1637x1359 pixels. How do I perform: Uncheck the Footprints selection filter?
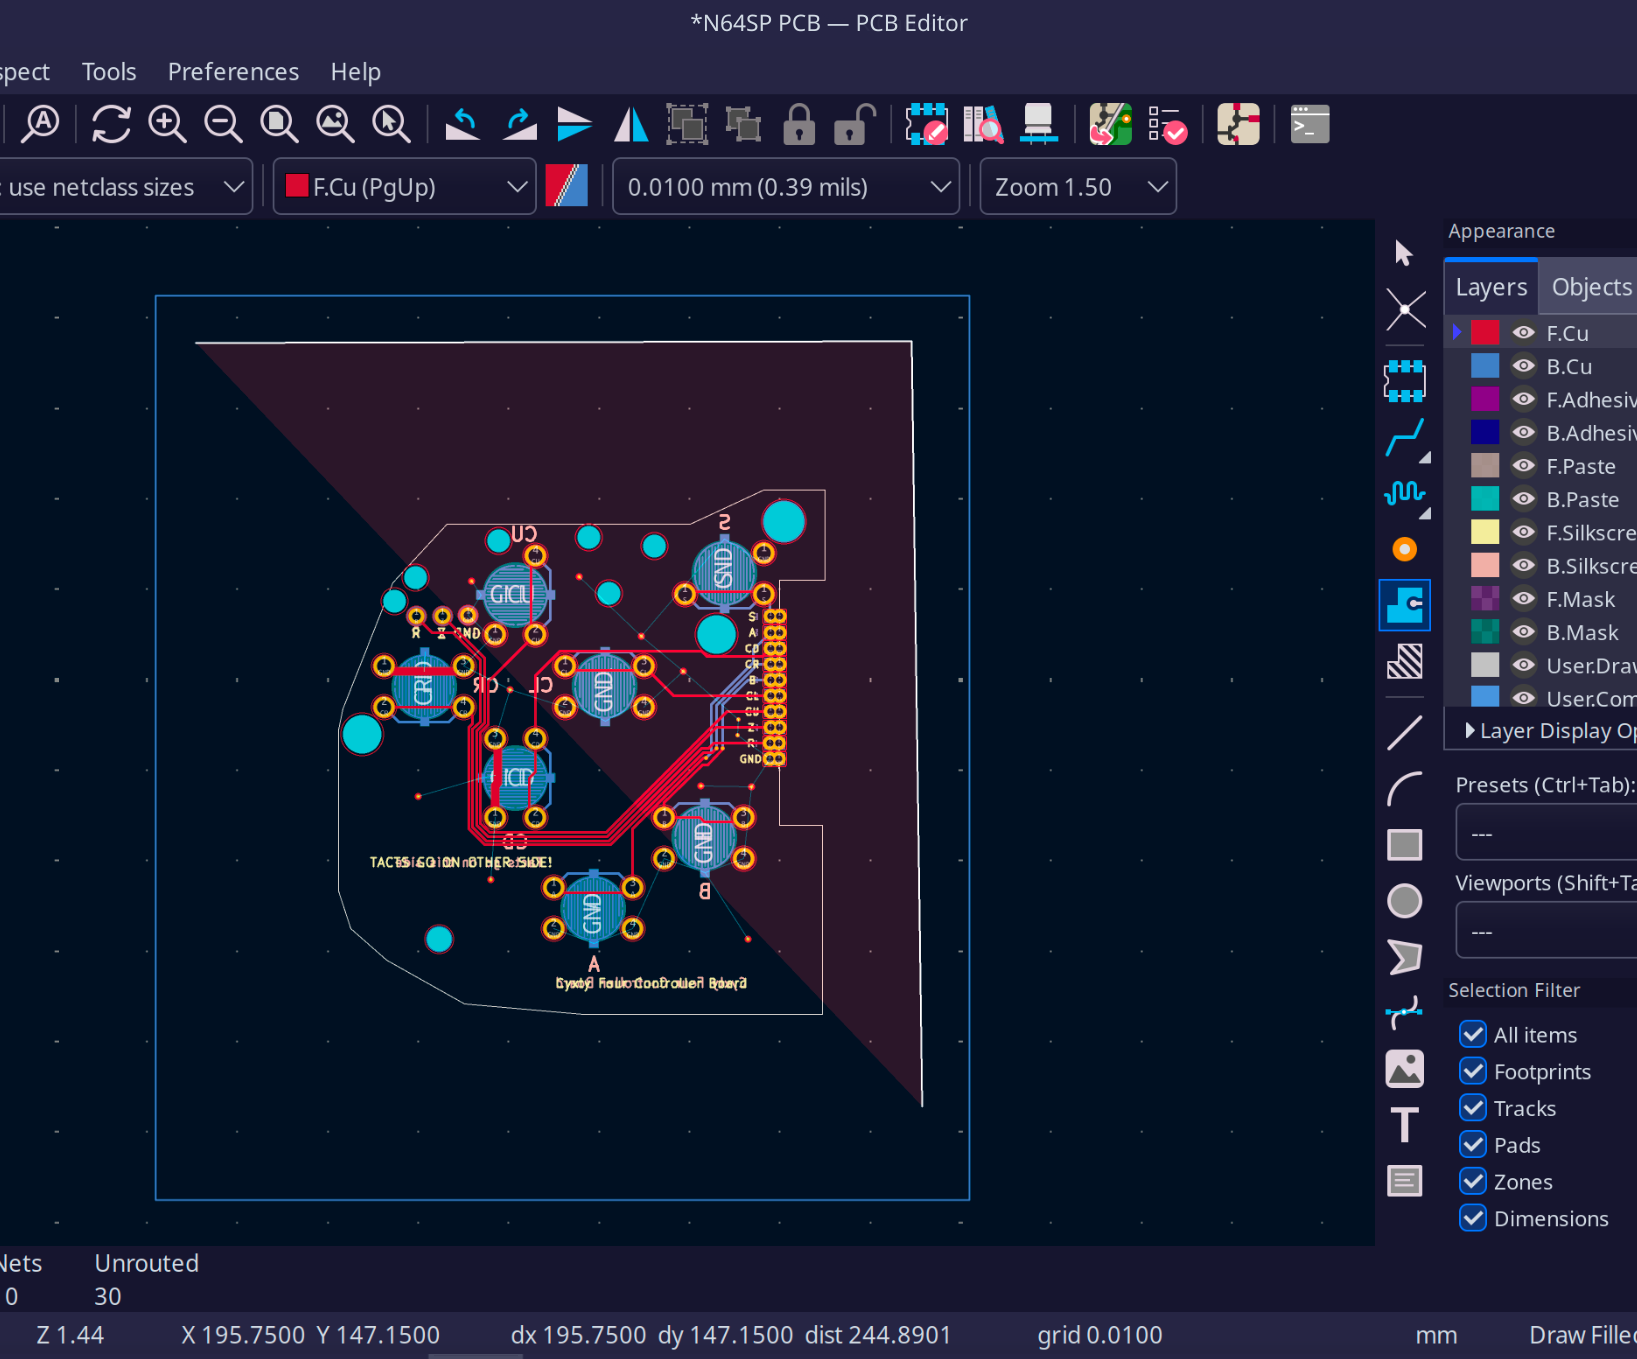tap(1473, 1071)
